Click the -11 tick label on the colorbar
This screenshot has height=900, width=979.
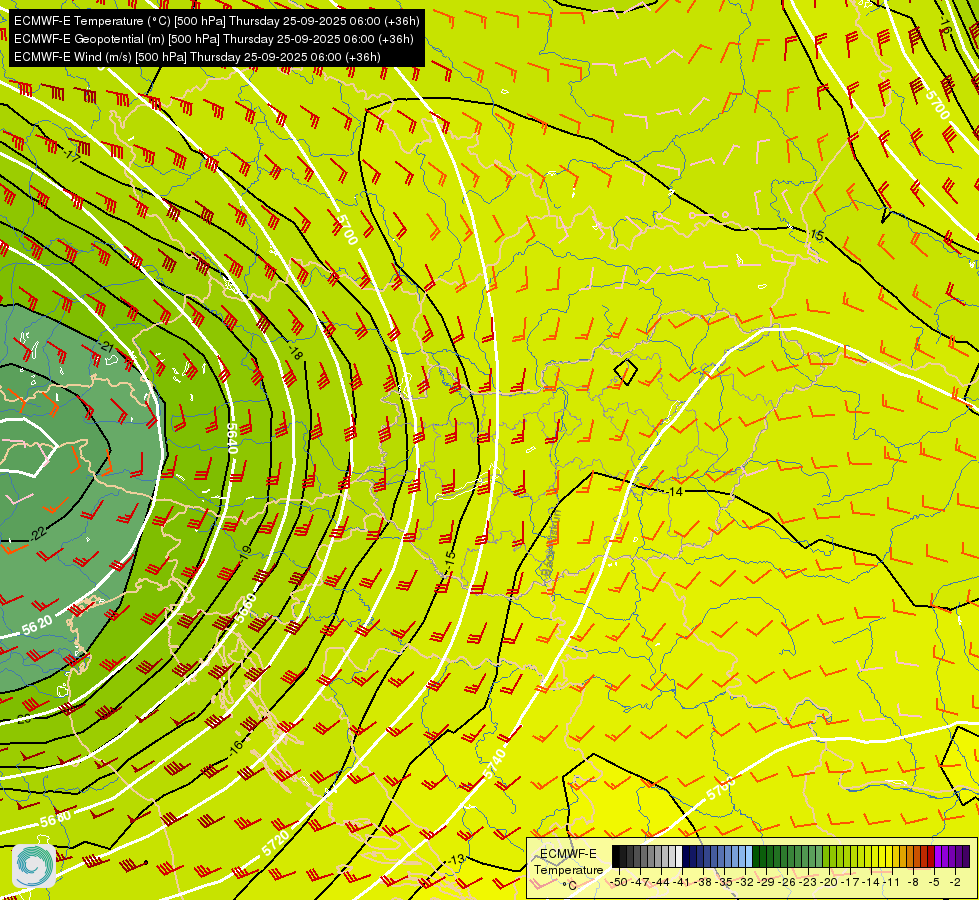892,882
